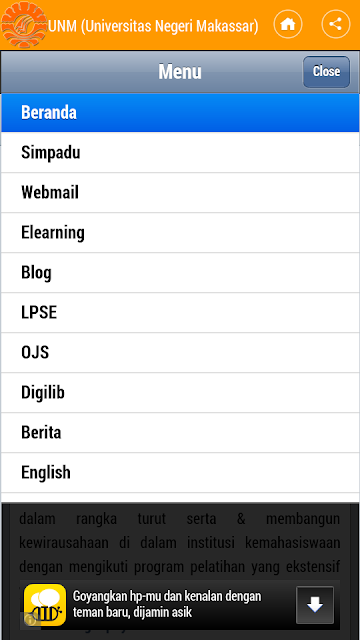Tap the download arrow in ad banner

(x=315, y=605)
